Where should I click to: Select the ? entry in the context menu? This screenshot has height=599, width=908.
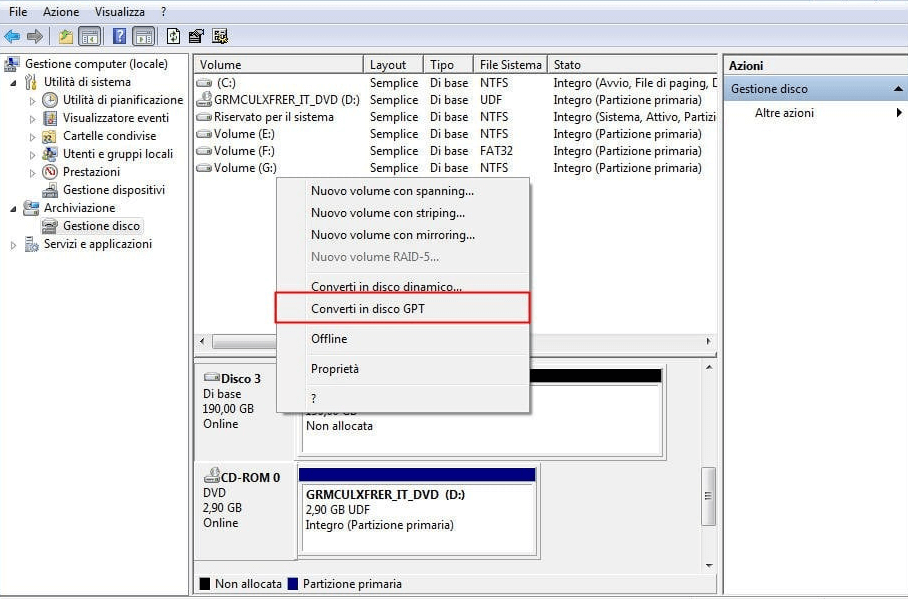pyautogui.click(x=402, y=398)
